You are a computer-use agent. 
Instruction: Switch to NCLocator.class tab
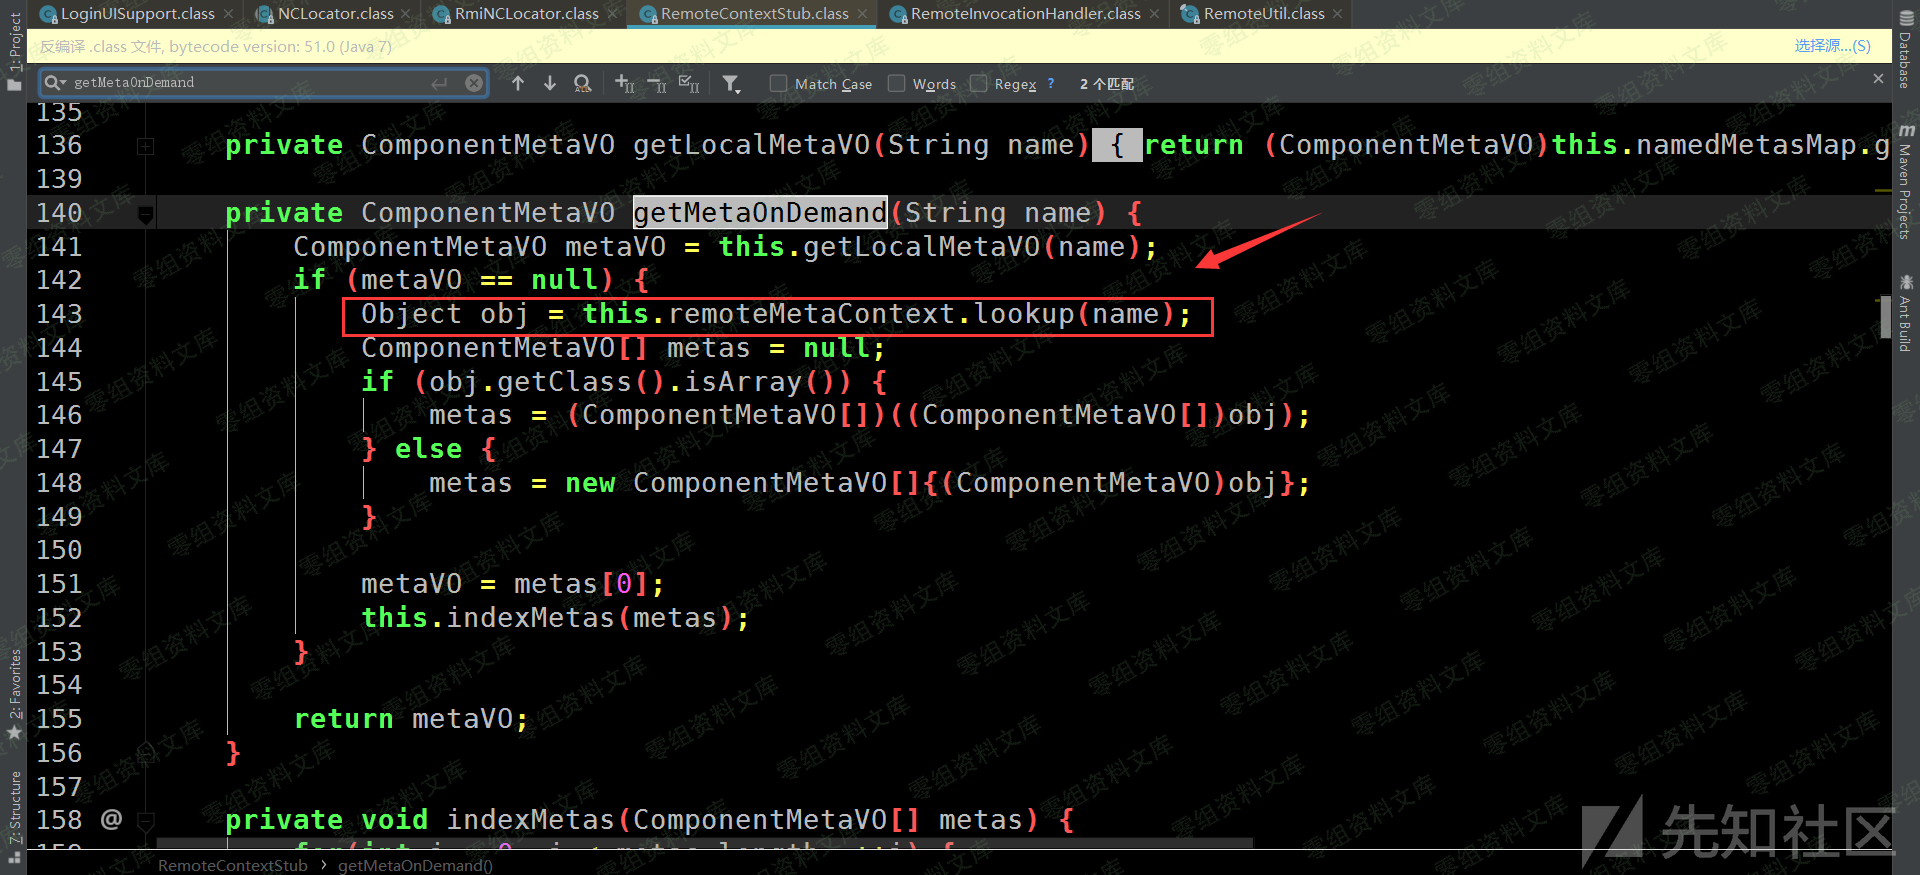334,14
